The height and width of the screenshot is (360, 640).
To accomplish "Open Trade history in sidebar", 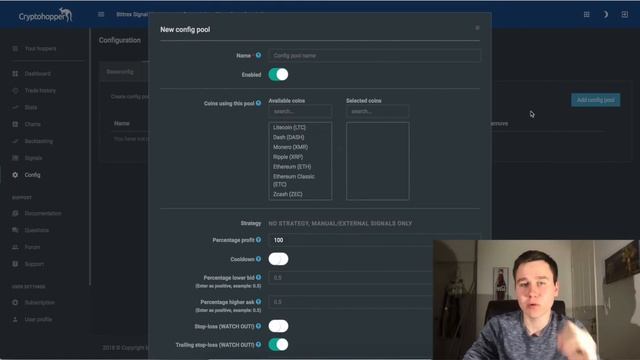I will coord(40,90).
